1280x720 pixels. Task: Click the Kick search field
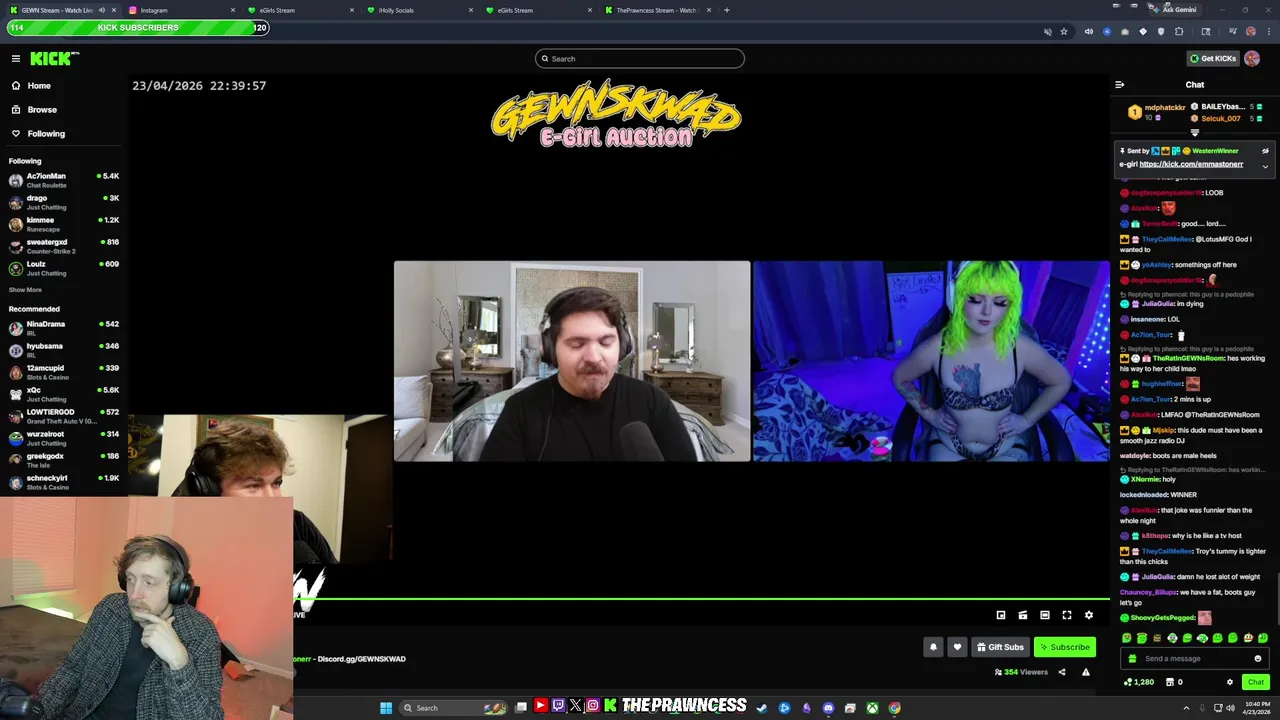(640, 59)
